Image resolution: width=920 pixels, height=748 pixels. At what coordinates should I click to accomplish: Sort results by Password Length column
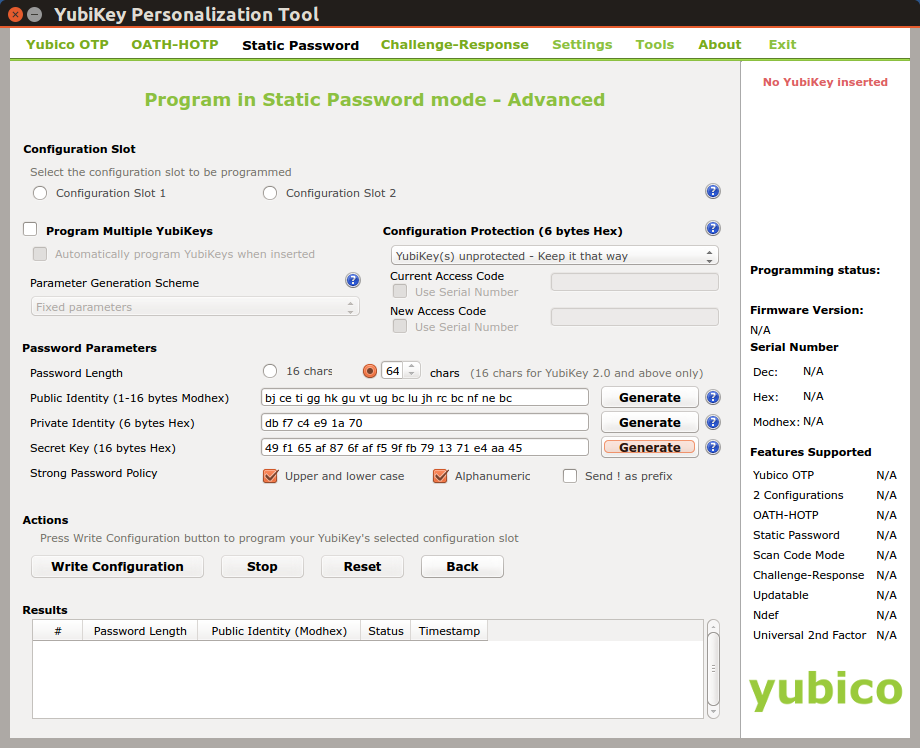pos(140,631)
